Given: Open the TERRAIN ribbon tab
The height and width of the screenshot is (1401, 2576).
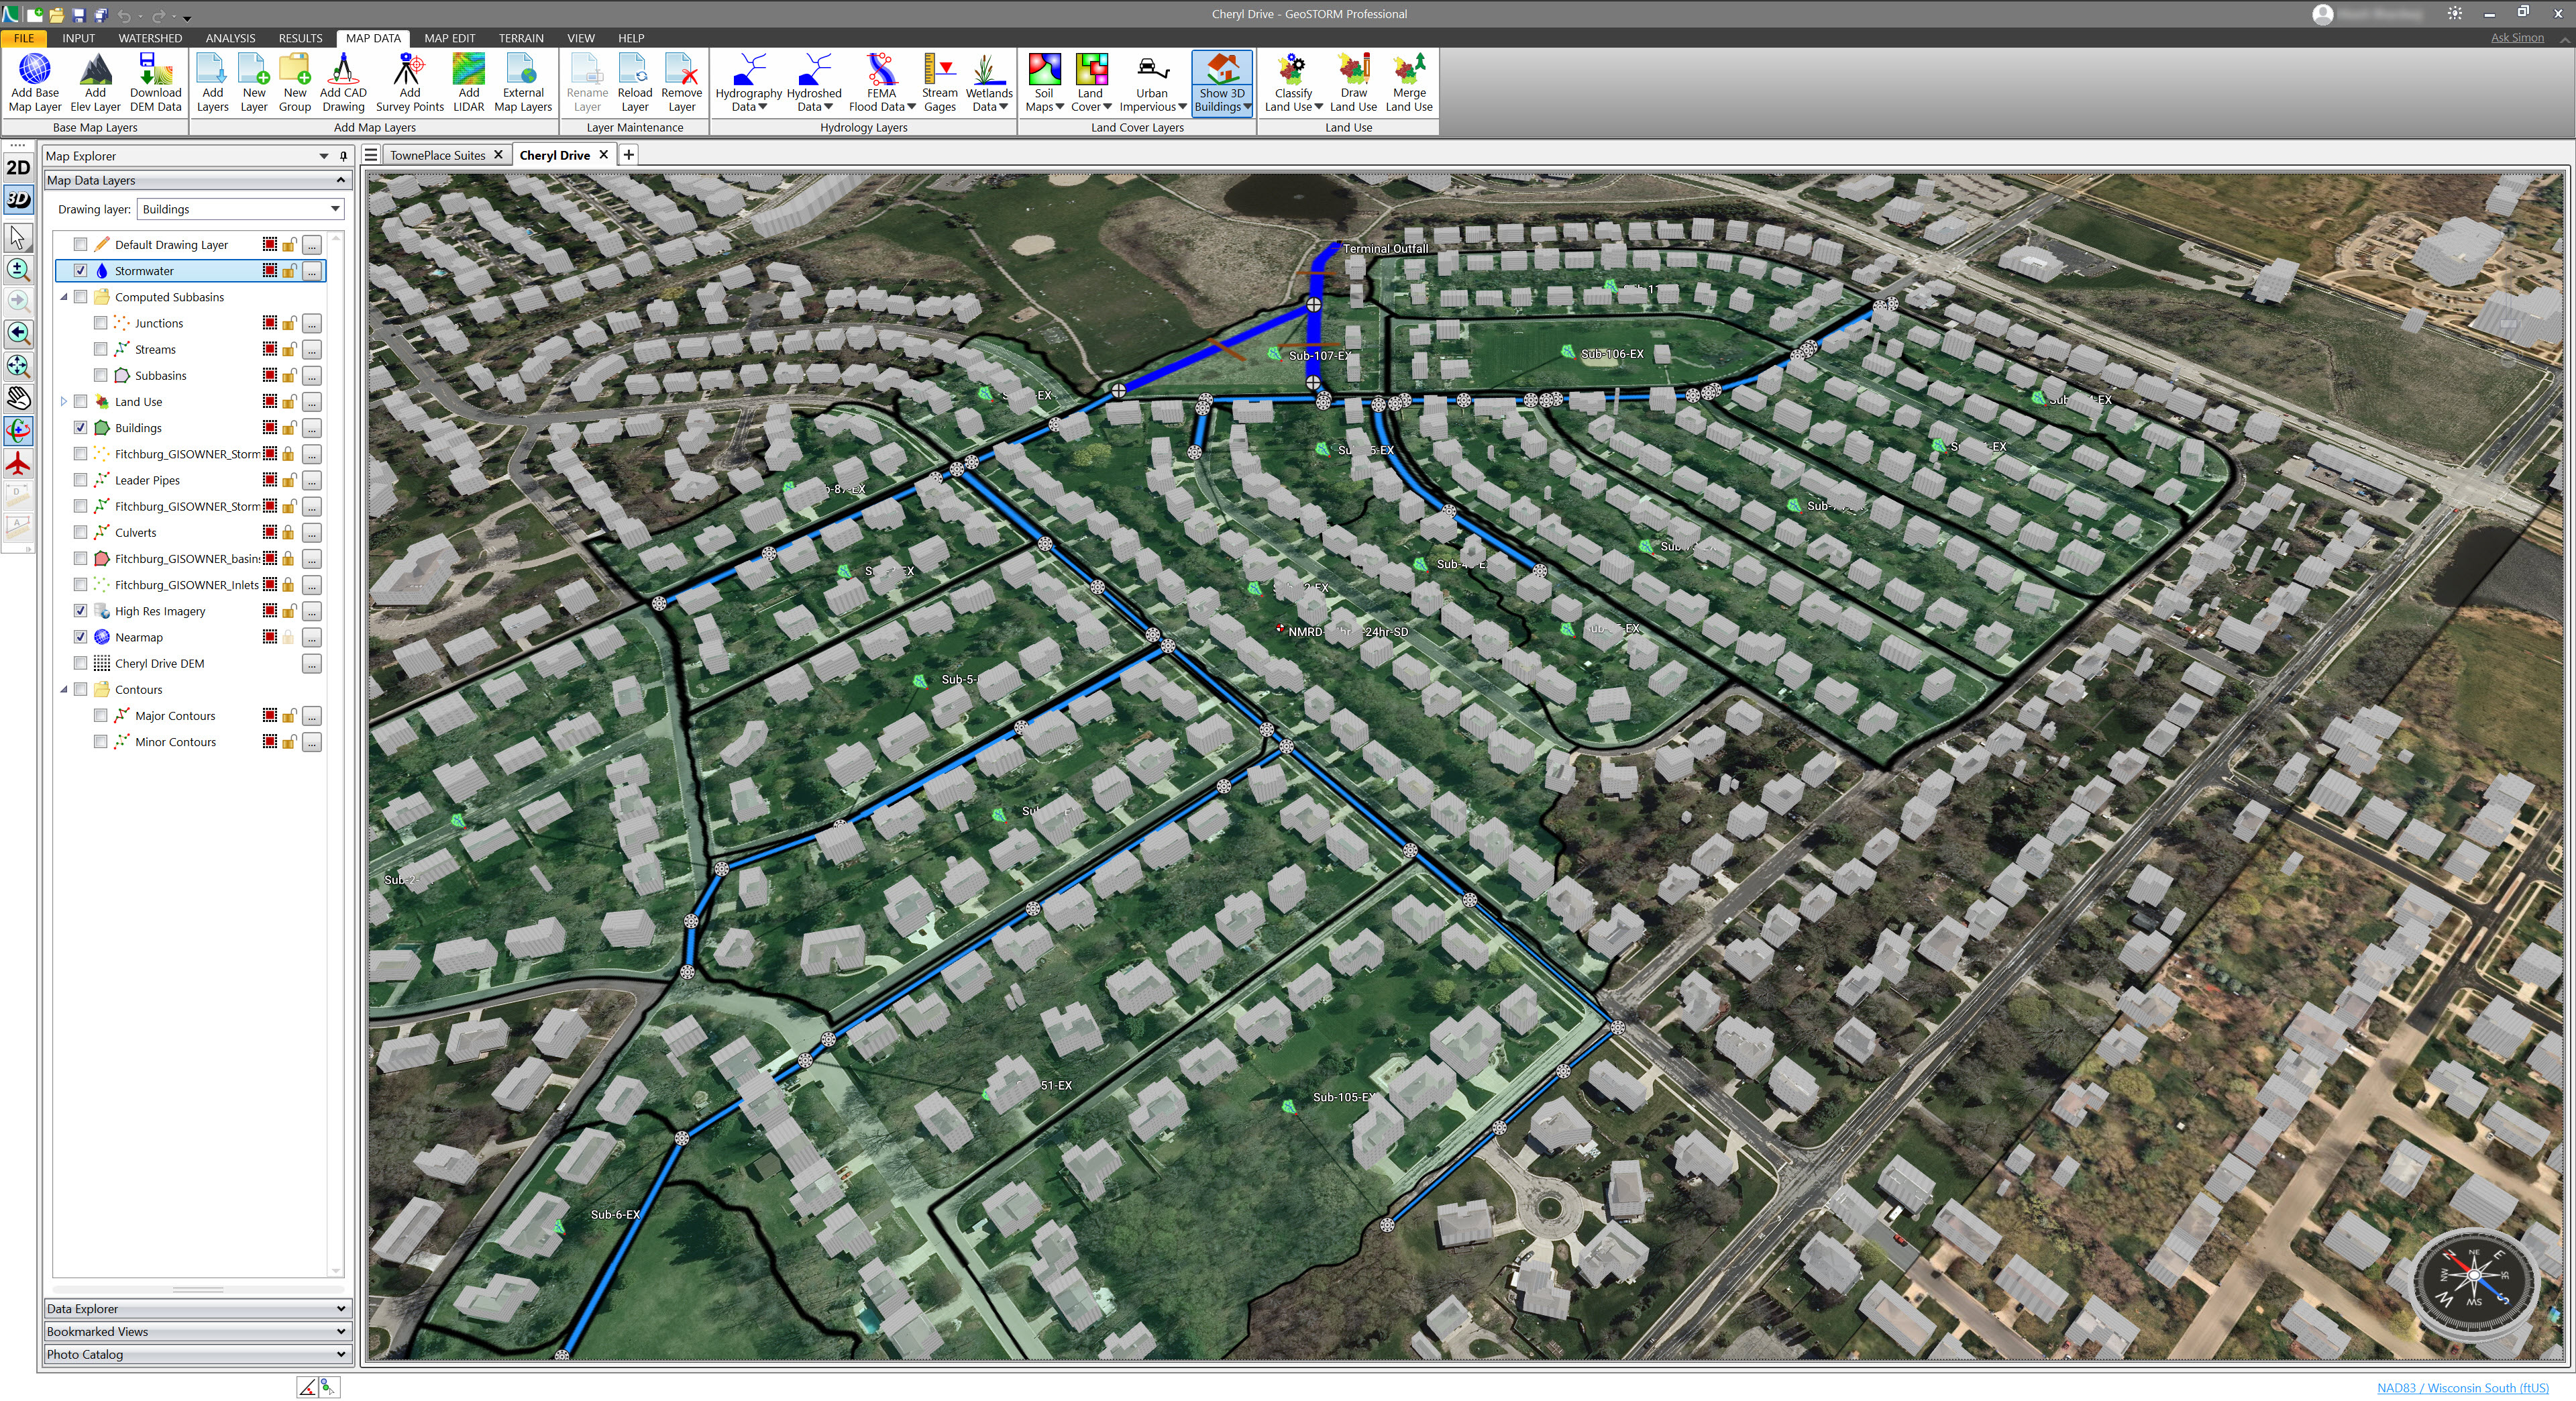Looking at the screenshot, I should (x=521, y=38).
